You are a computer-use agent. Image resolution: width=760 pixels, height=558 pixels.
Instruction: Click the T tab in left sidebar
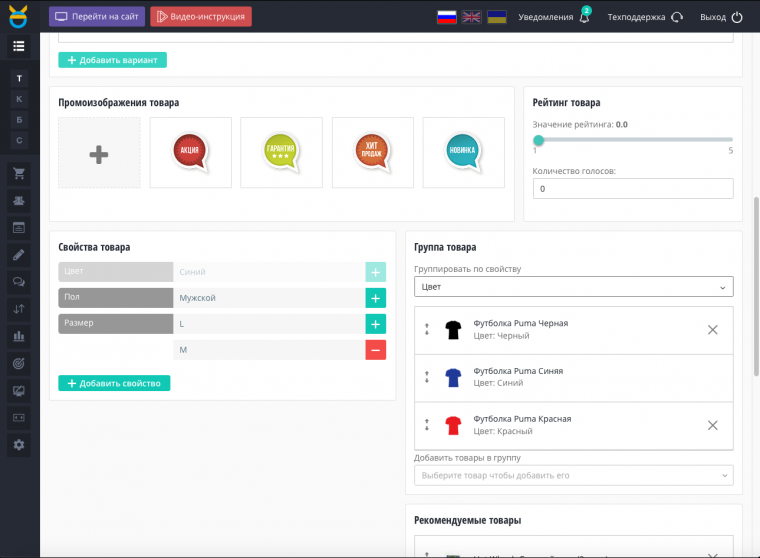coord(18,78)
